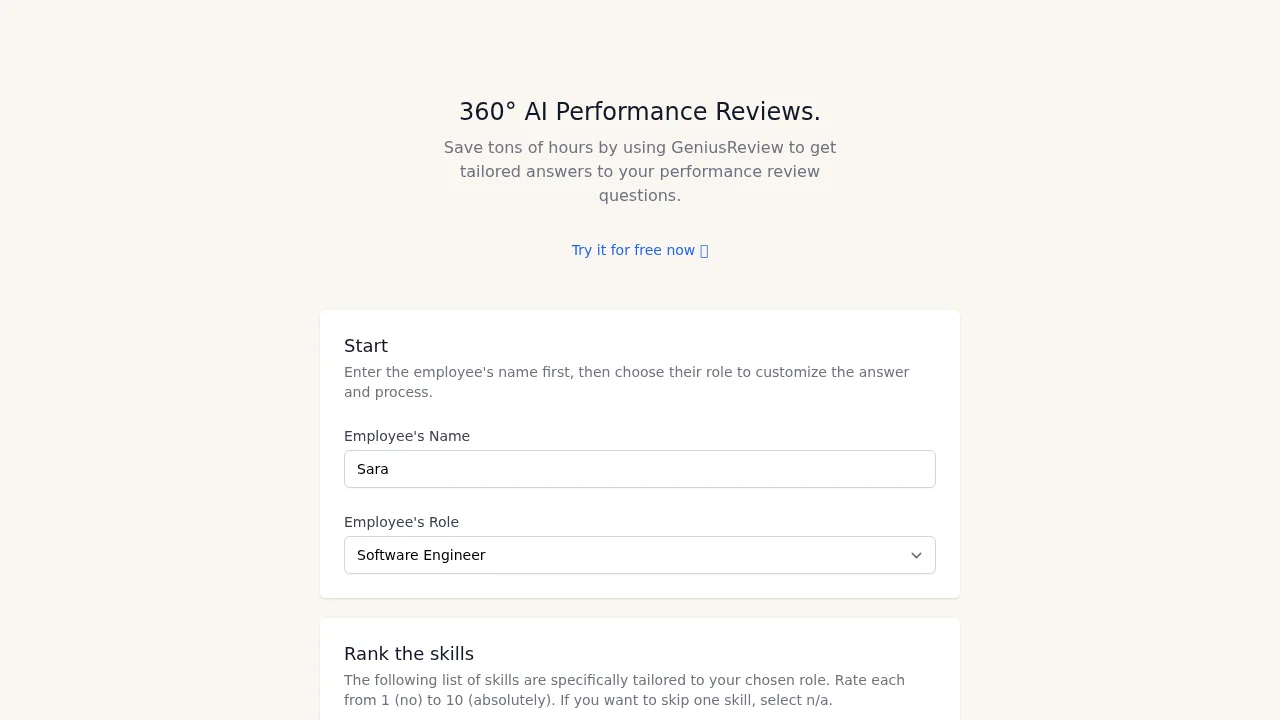The image size is (1280, 720).
Task: Select the name Sara in the text box
Action: 372,468
